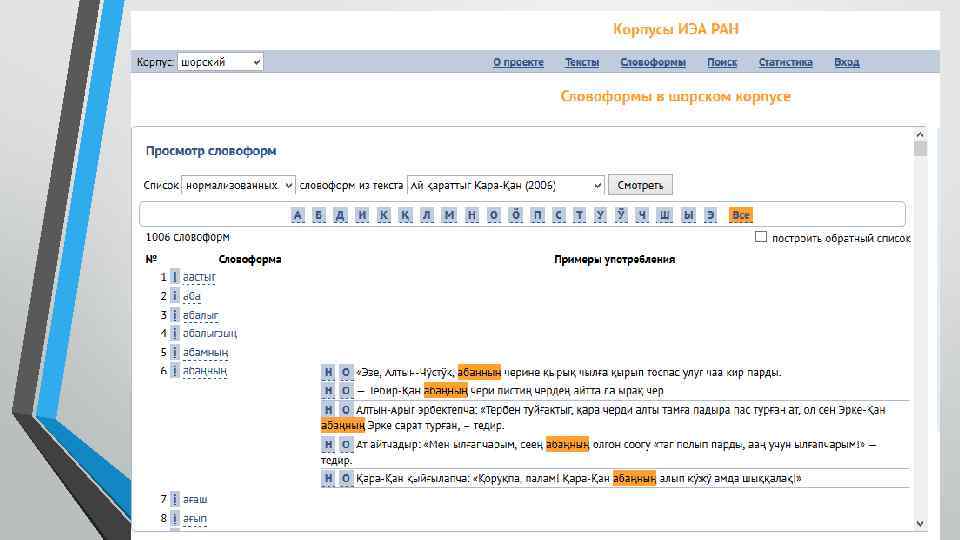960x540 pixels.
Task: Filter word forms by letter Д
Action: (x=340, y=215)
